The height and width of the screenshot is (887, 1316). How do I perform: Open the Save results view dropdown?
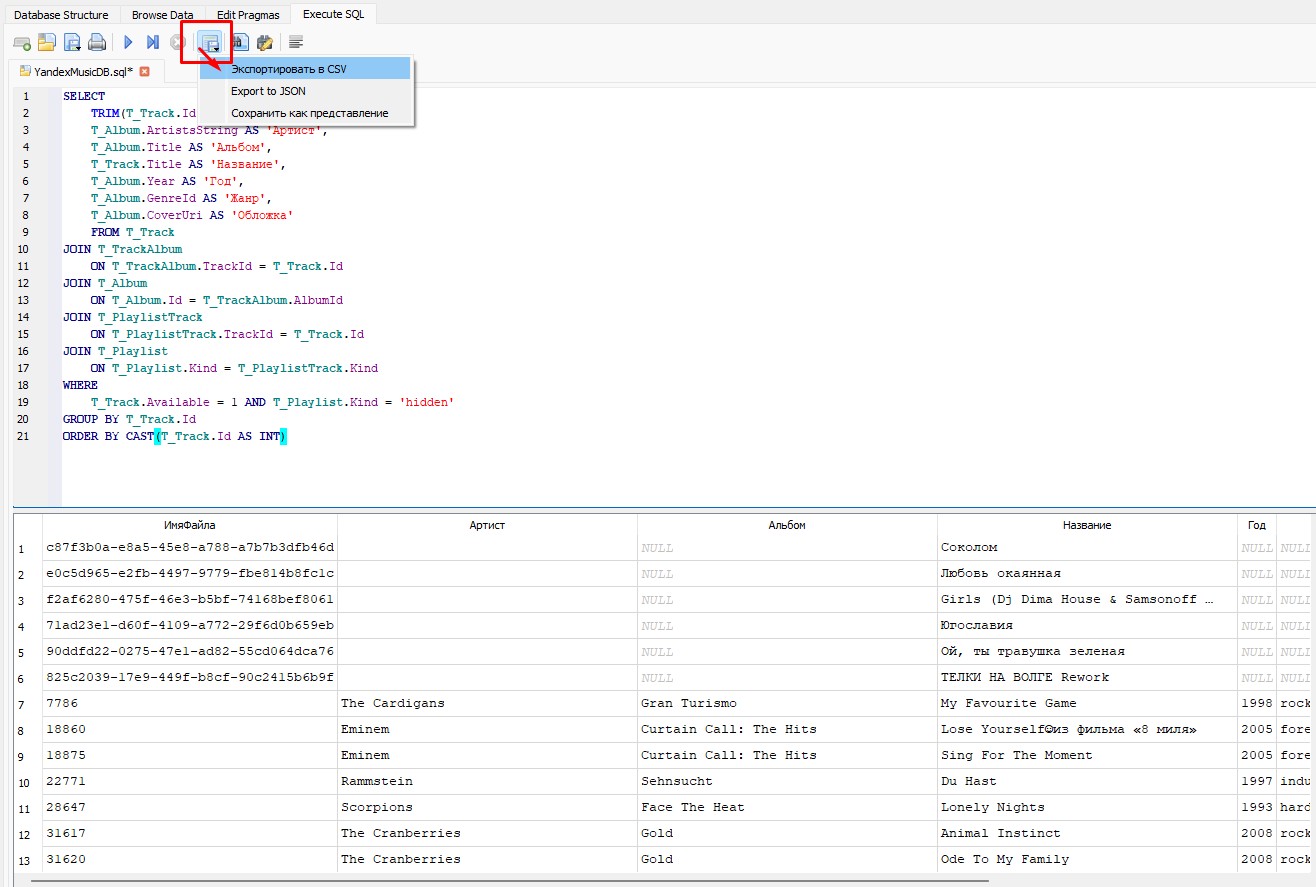210,42
